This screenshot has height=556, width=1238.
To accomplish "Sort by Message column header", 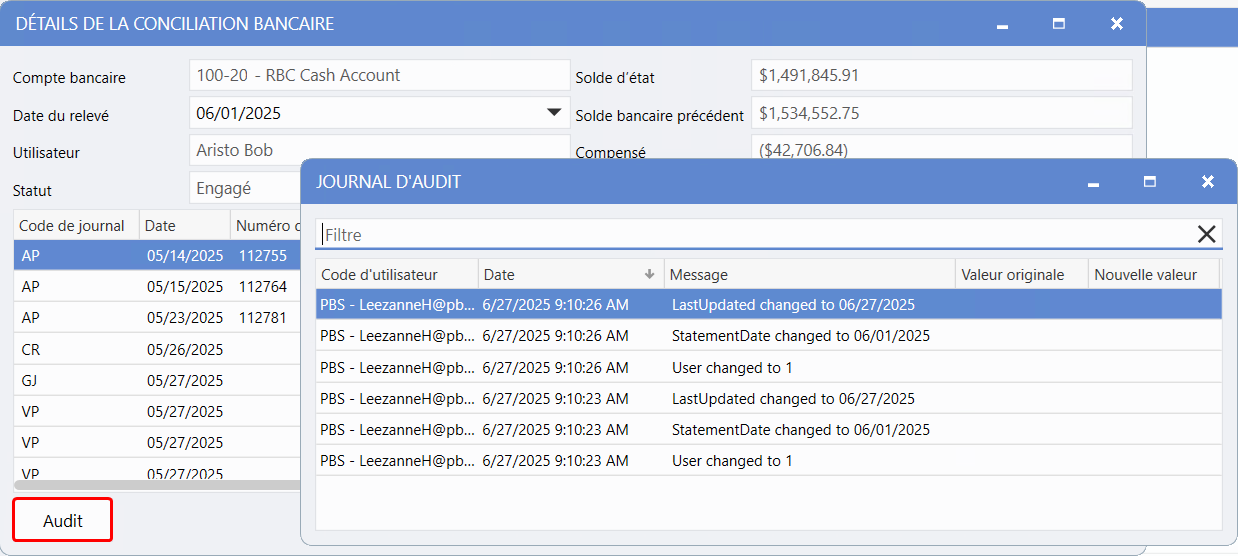I will point(808,275).
